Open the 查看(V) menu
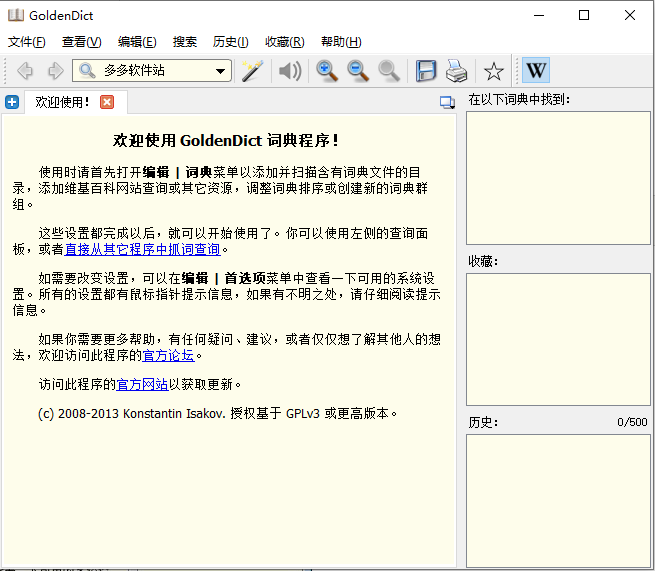The image size is (655, 571). 81,42
